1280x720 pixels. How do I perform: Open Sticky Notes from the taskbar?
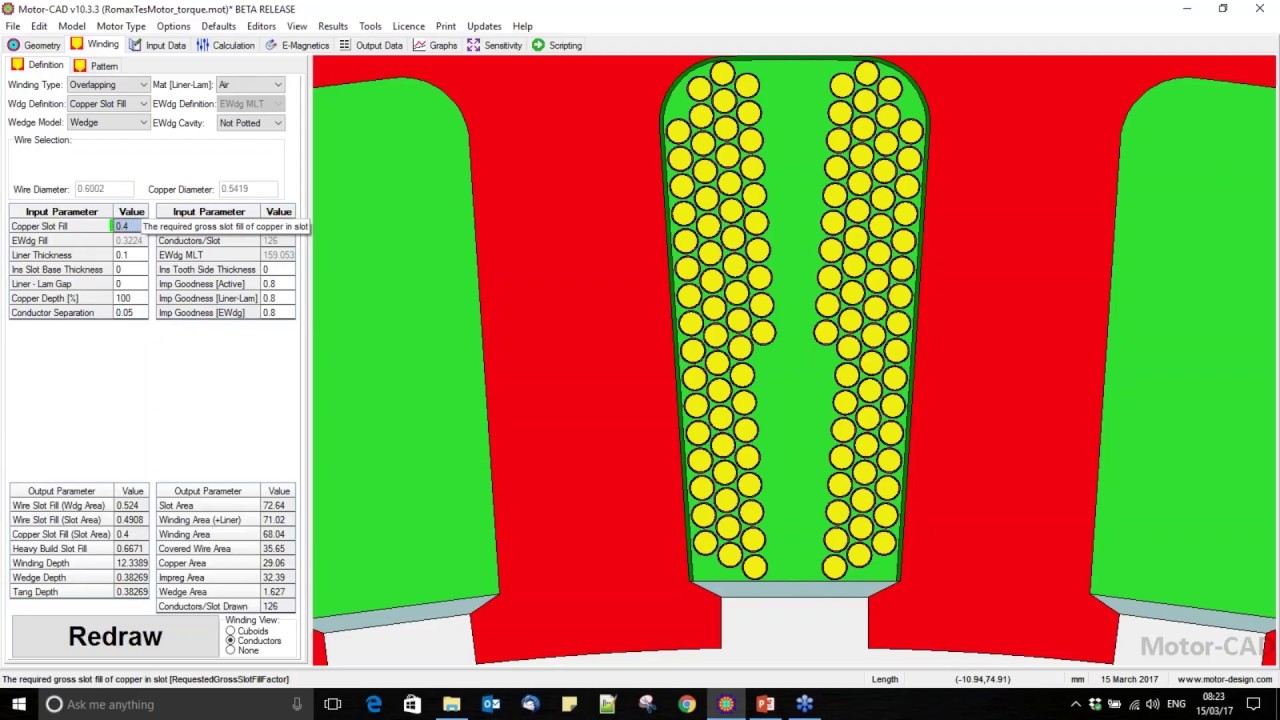coord(569,704)
